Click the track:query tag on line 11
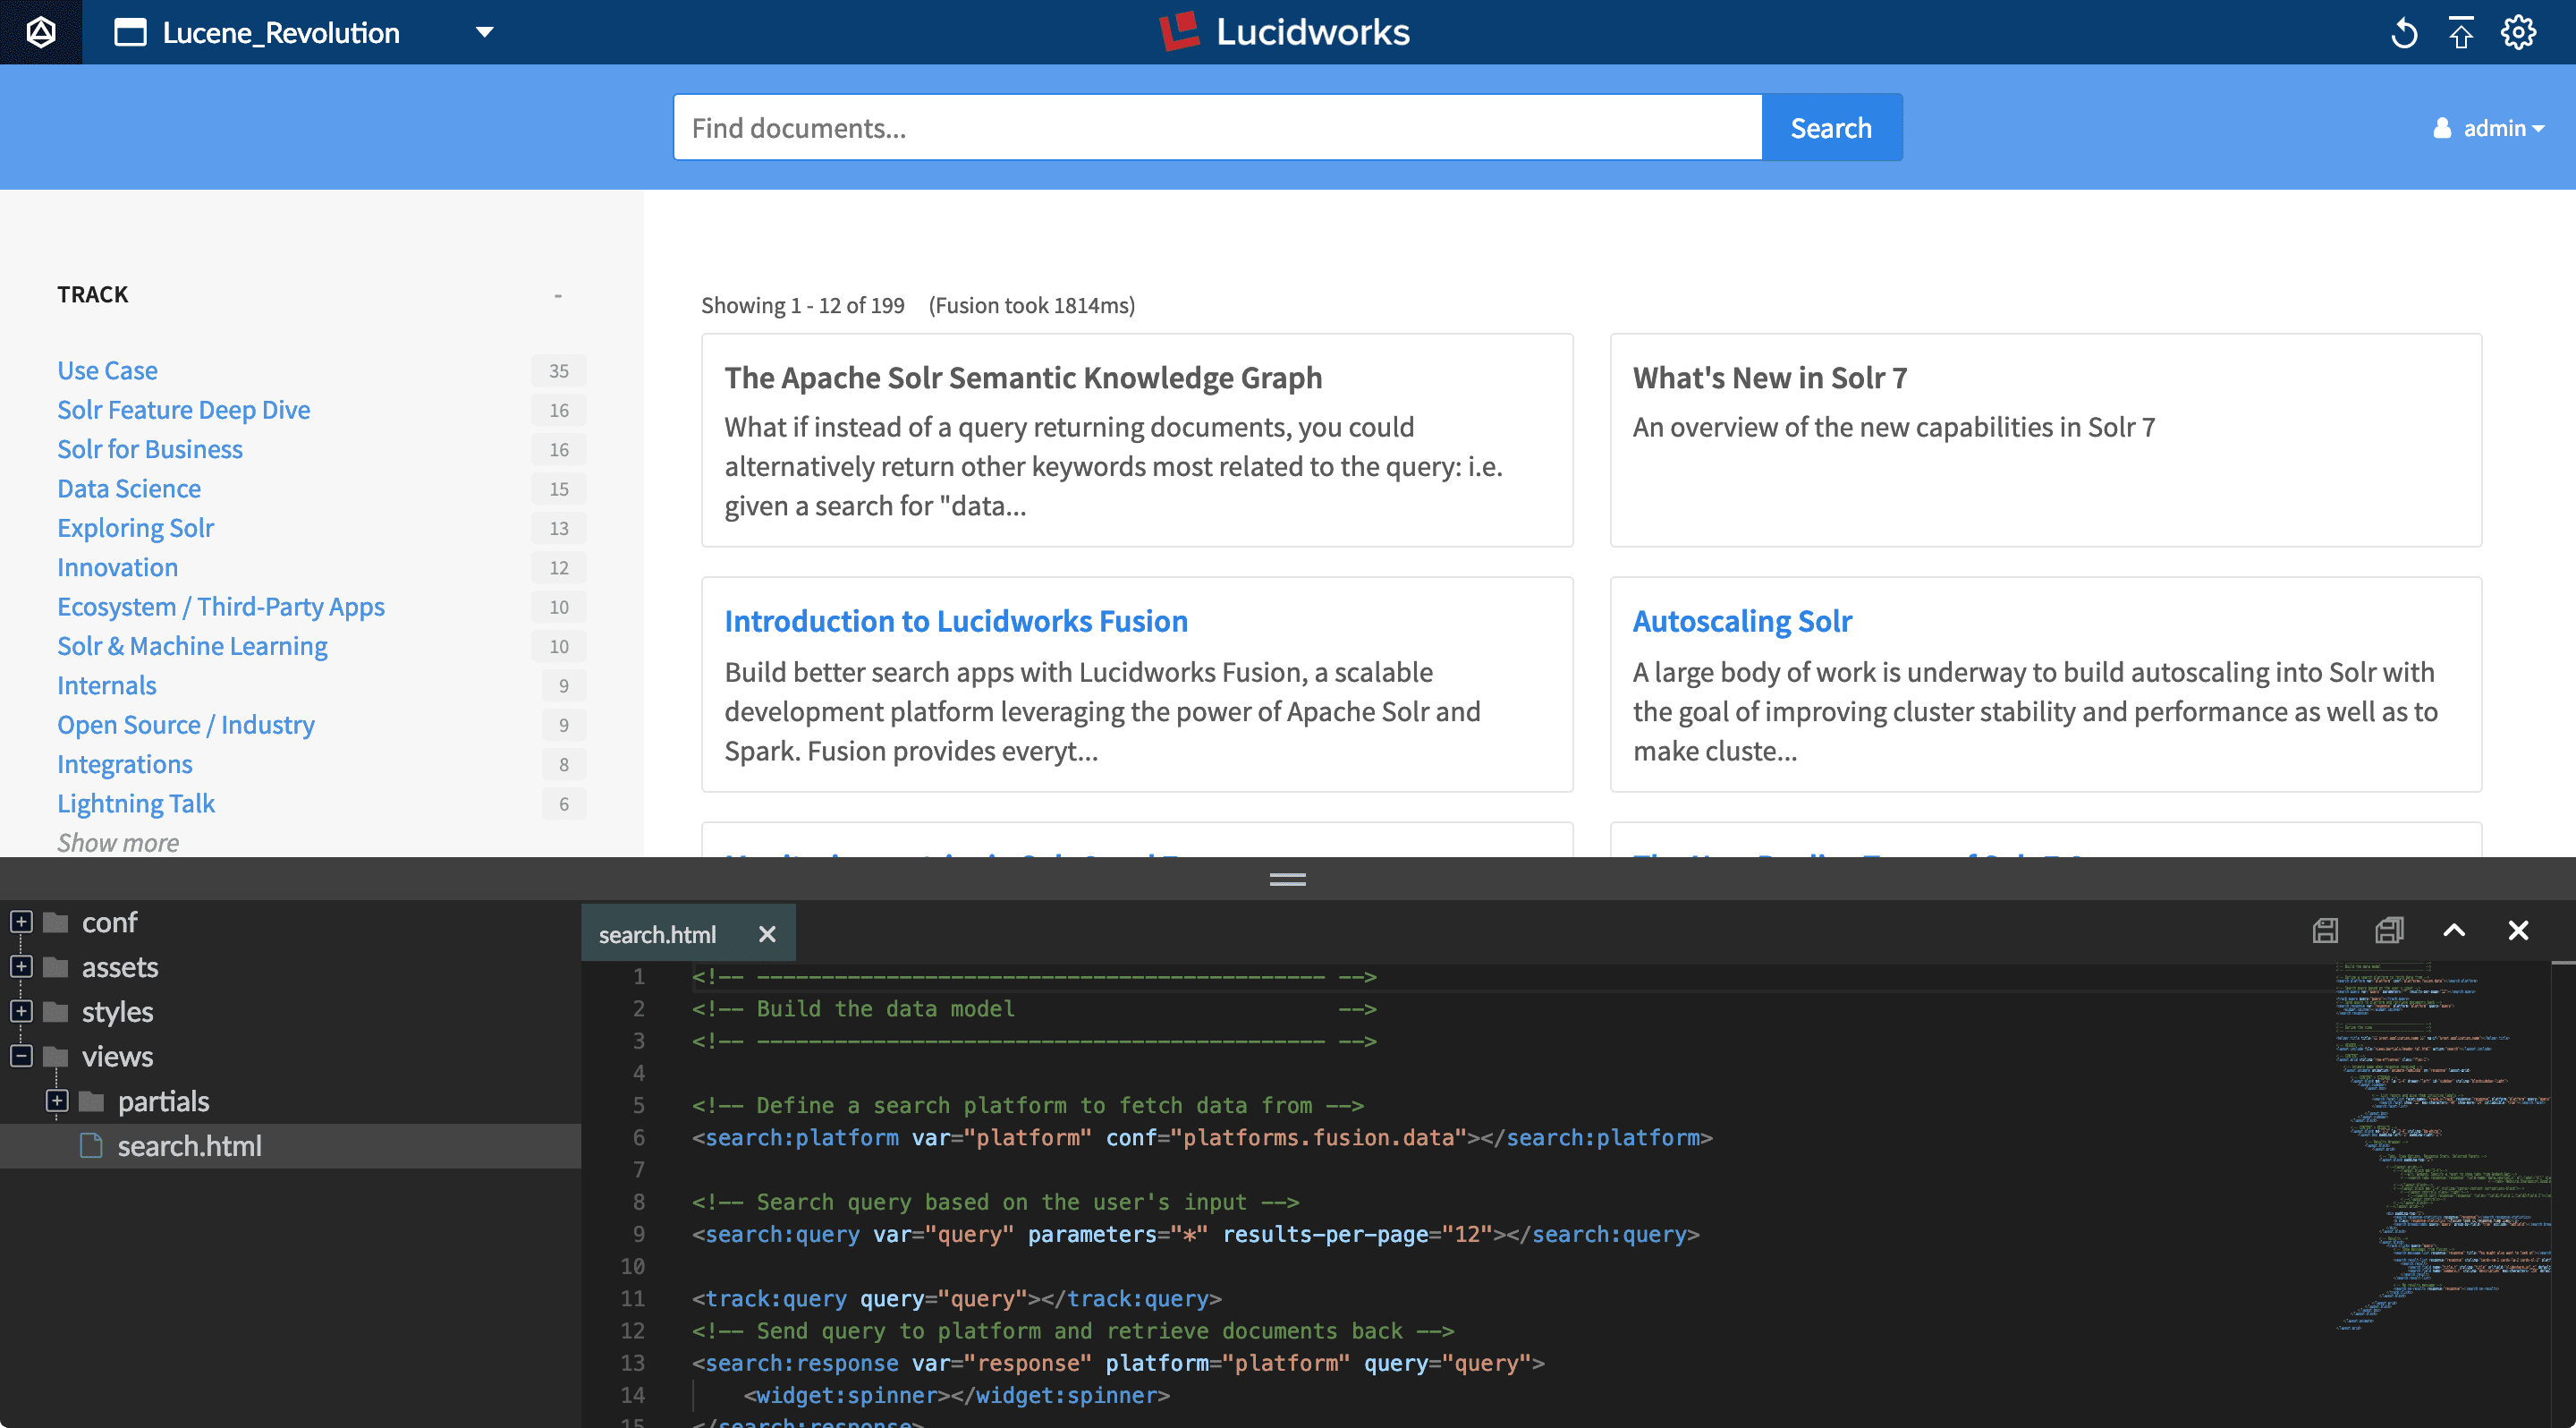The image size is (2576, 1428). click(776, 1298)
